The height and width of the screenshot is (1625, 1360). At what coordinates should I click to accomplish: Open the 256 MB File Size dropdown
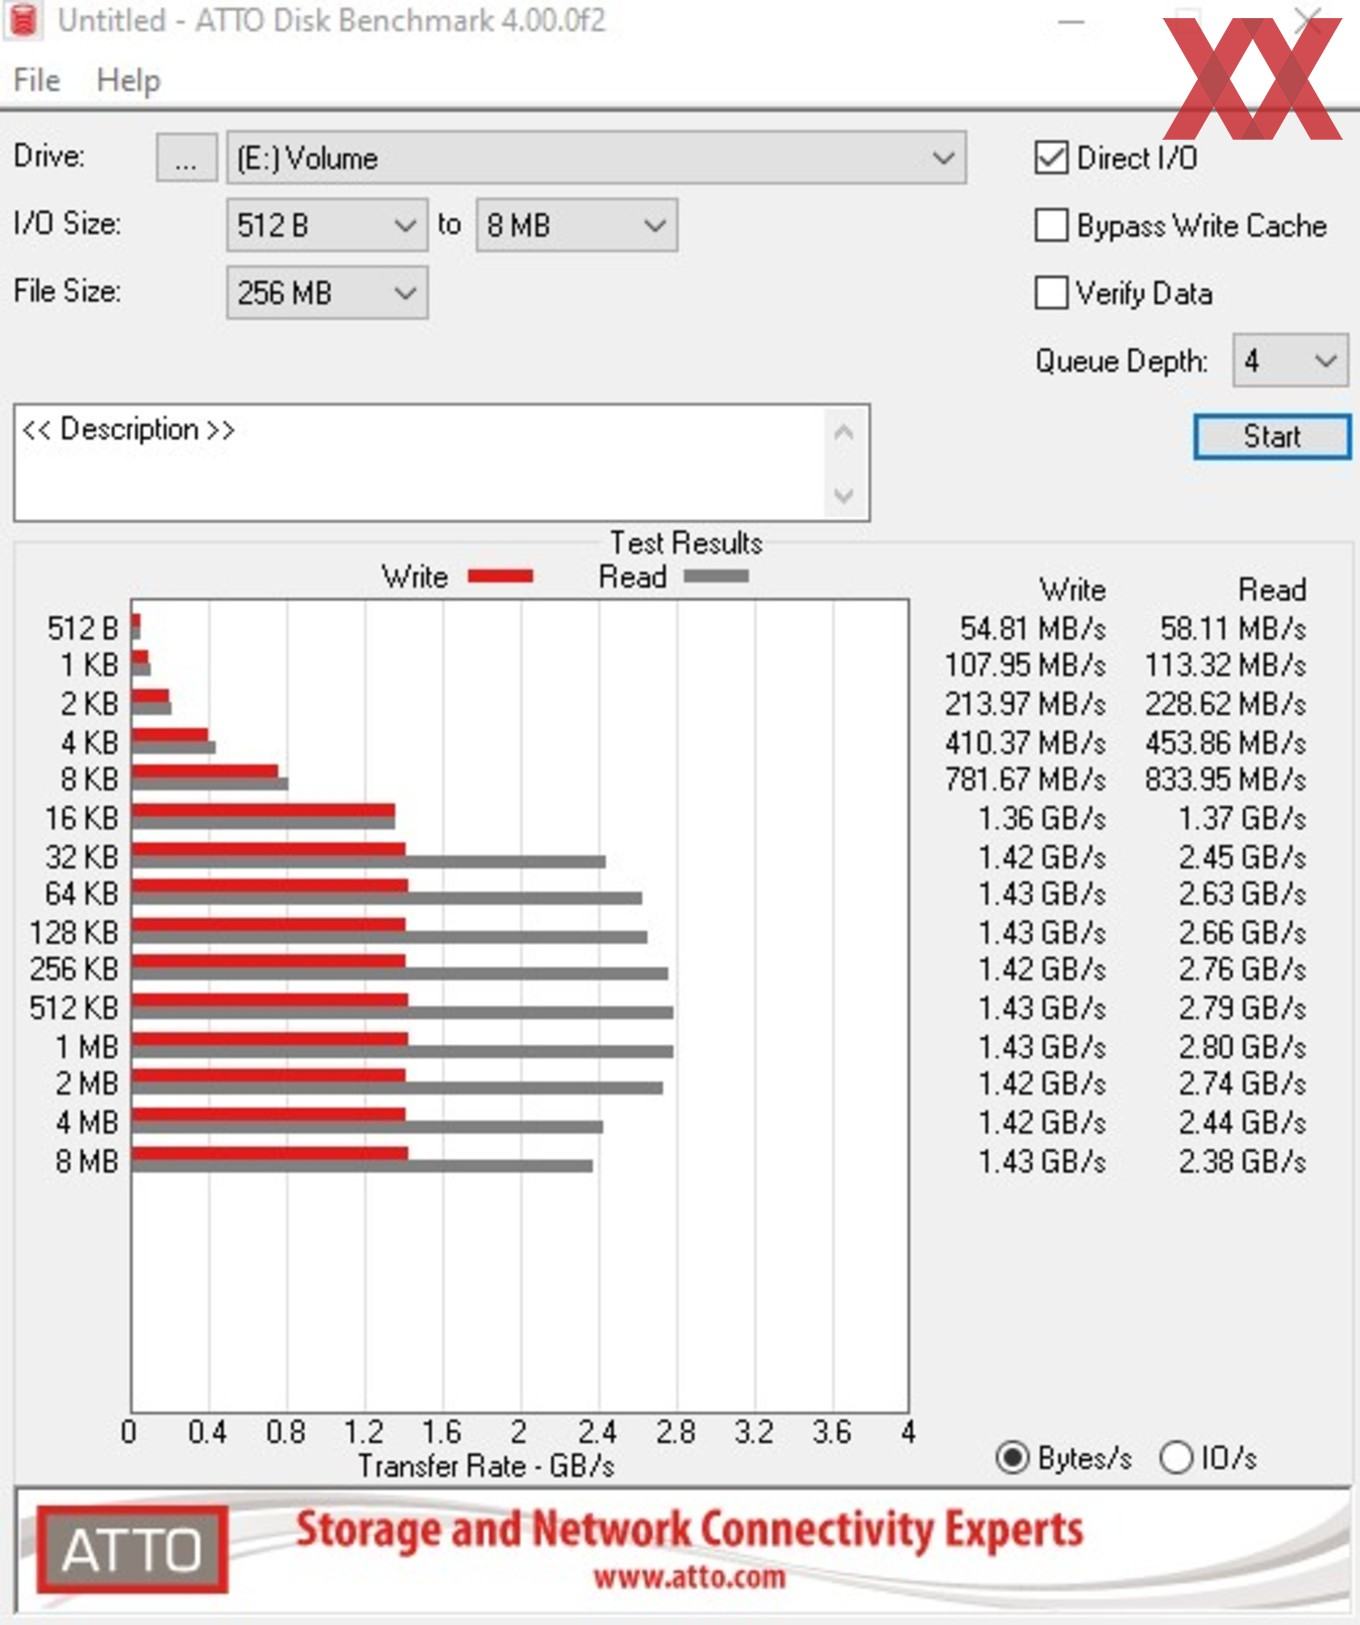[x=327, y=293]
